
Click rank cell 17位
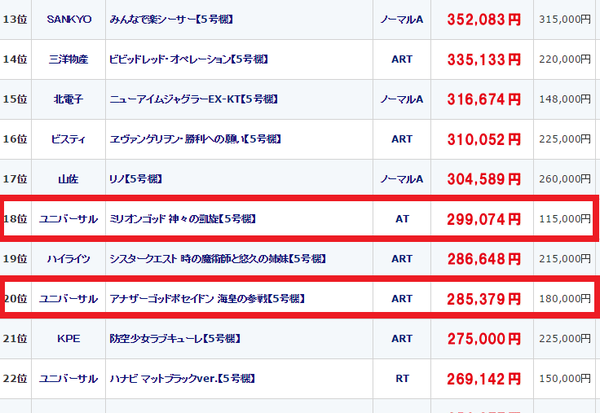click(x=15, y=179)
